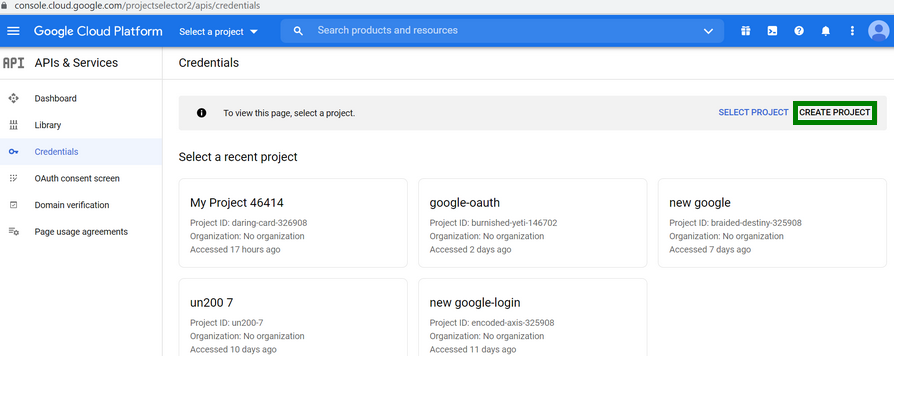The width and height of the screenshot is (897, 408).
Task: Open the new google-login project card
Action: coord(533,318)
